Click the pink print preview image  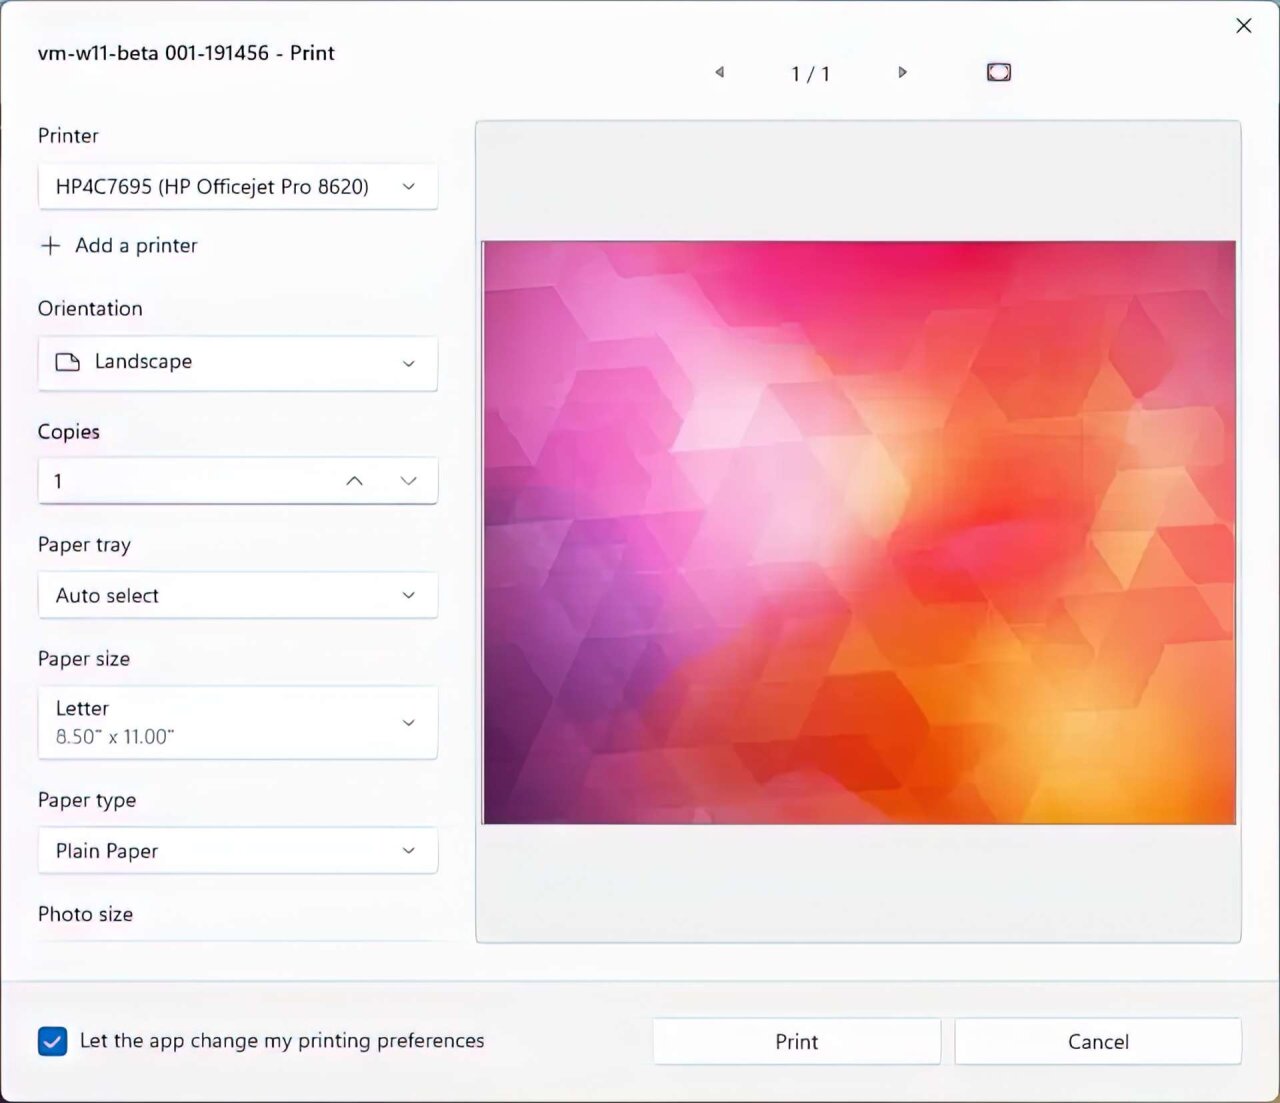point(858,532)
